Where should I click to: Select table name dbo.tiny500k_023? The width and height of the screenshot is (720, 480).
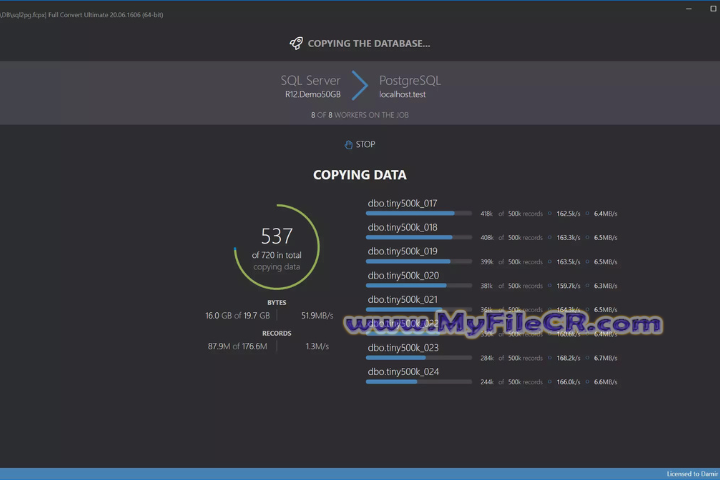pyautogui.click(x=403, y=347)
